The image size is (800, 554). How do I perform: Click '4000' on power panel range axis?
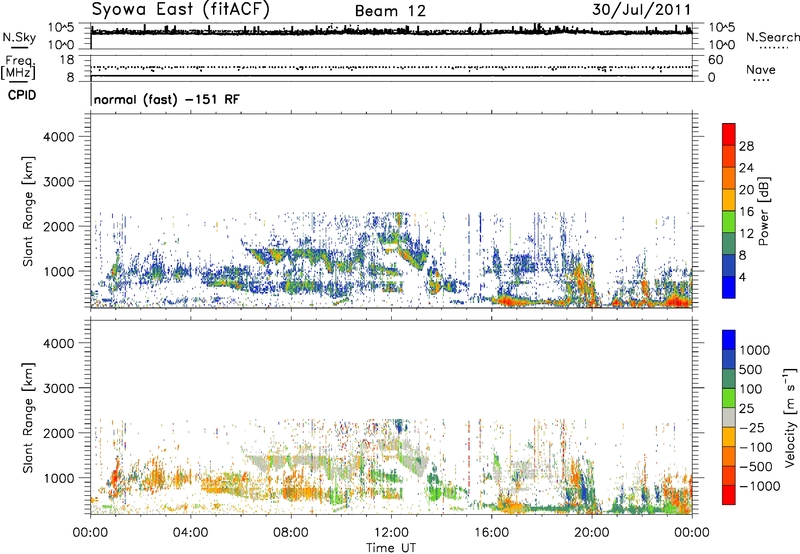(x=59, y=137)
